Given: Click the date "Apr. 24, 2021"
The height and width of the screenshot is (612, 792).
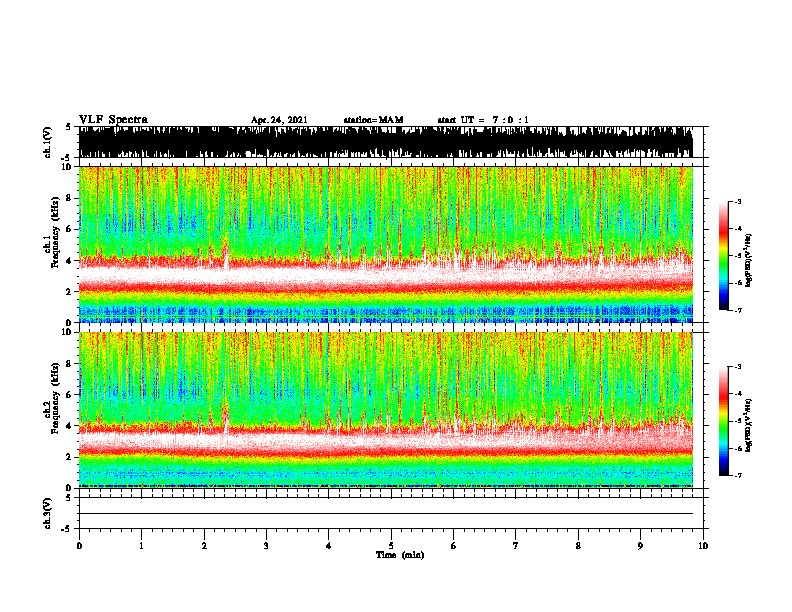Looking at the screenshot, I should coord(279,120).
